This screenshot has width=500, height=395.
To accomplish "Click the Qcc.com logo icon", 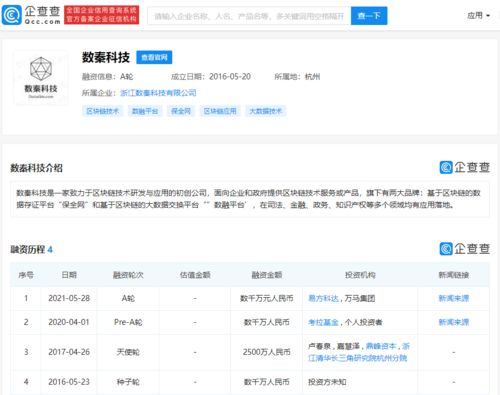I will [11, 15].
